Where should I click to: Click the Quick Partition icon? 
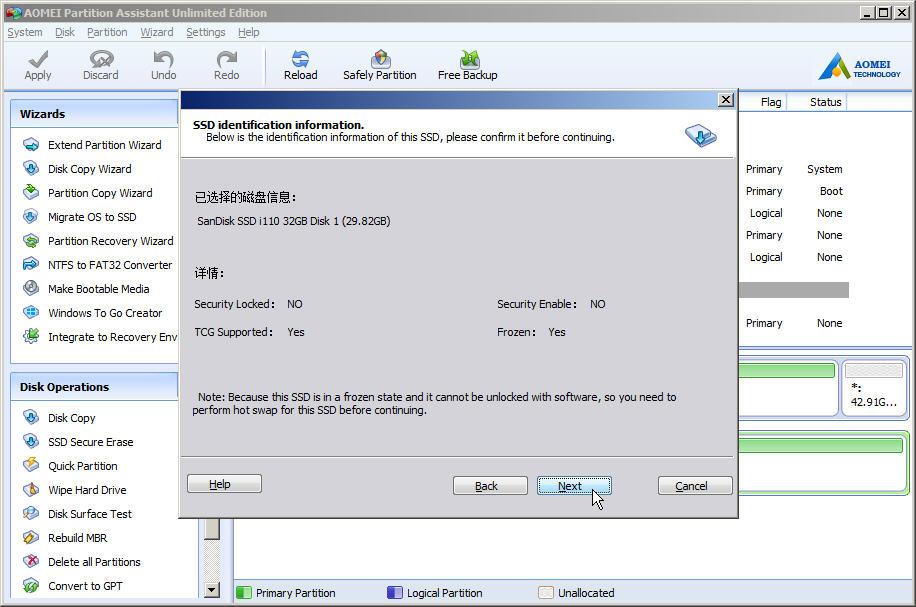tap(31, 466)
